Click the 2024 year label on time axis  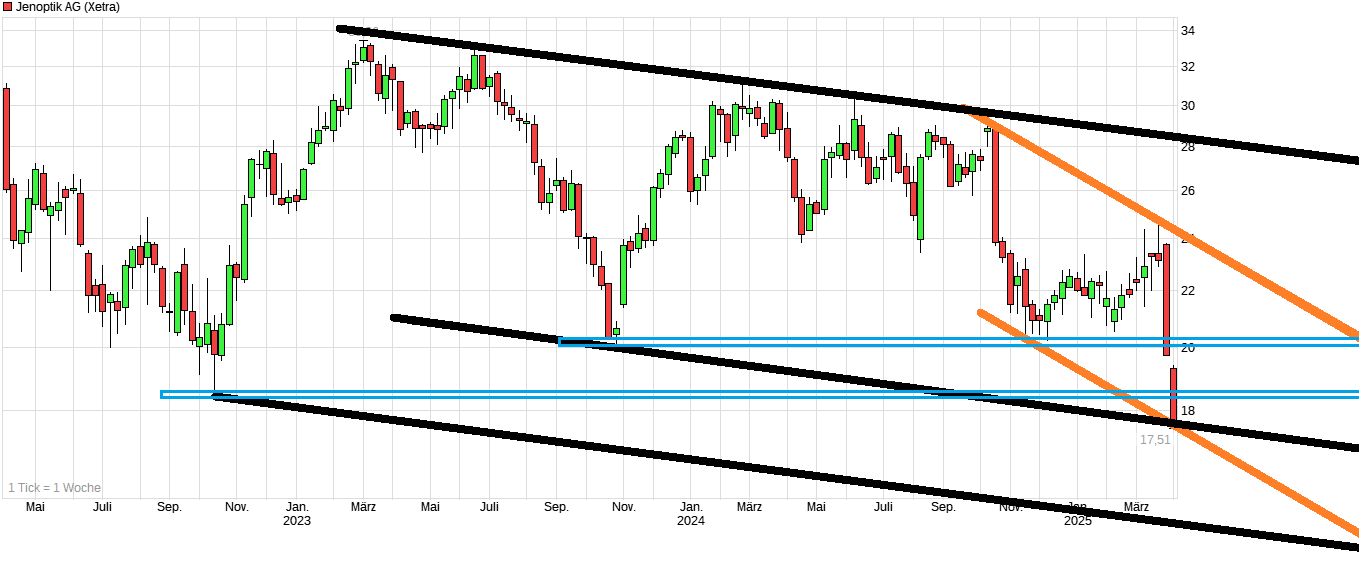690,521
